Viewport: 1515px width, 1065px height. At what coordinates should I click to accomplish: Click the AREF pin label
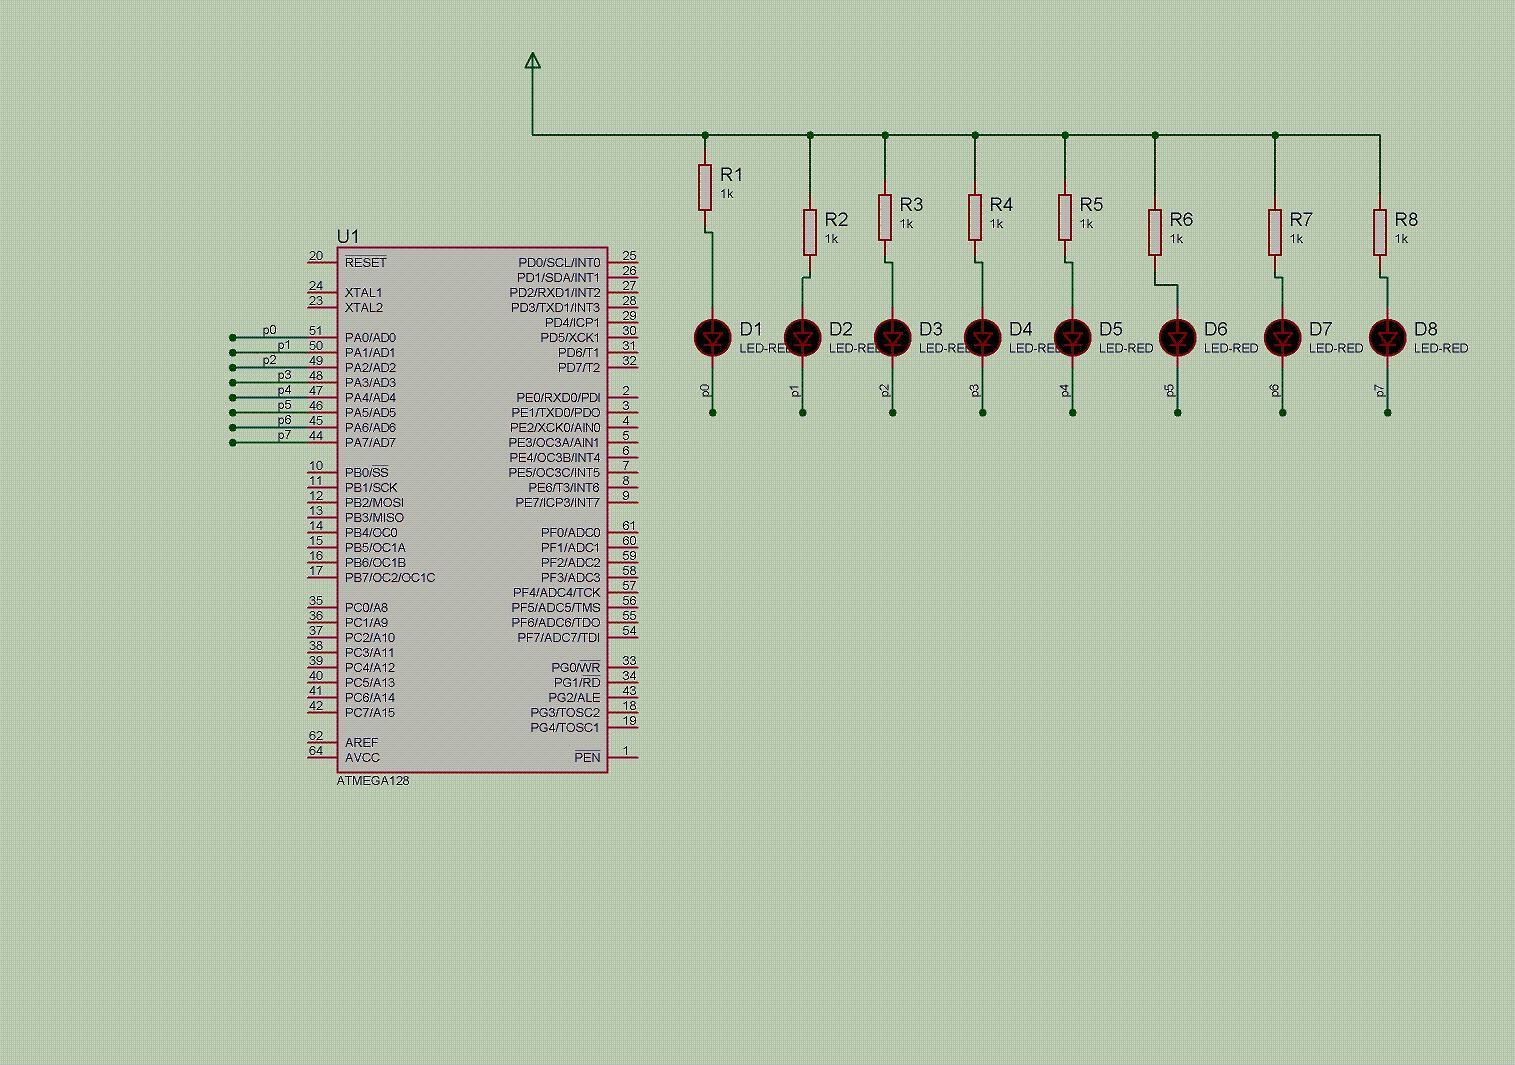click(x=362, y=742)
